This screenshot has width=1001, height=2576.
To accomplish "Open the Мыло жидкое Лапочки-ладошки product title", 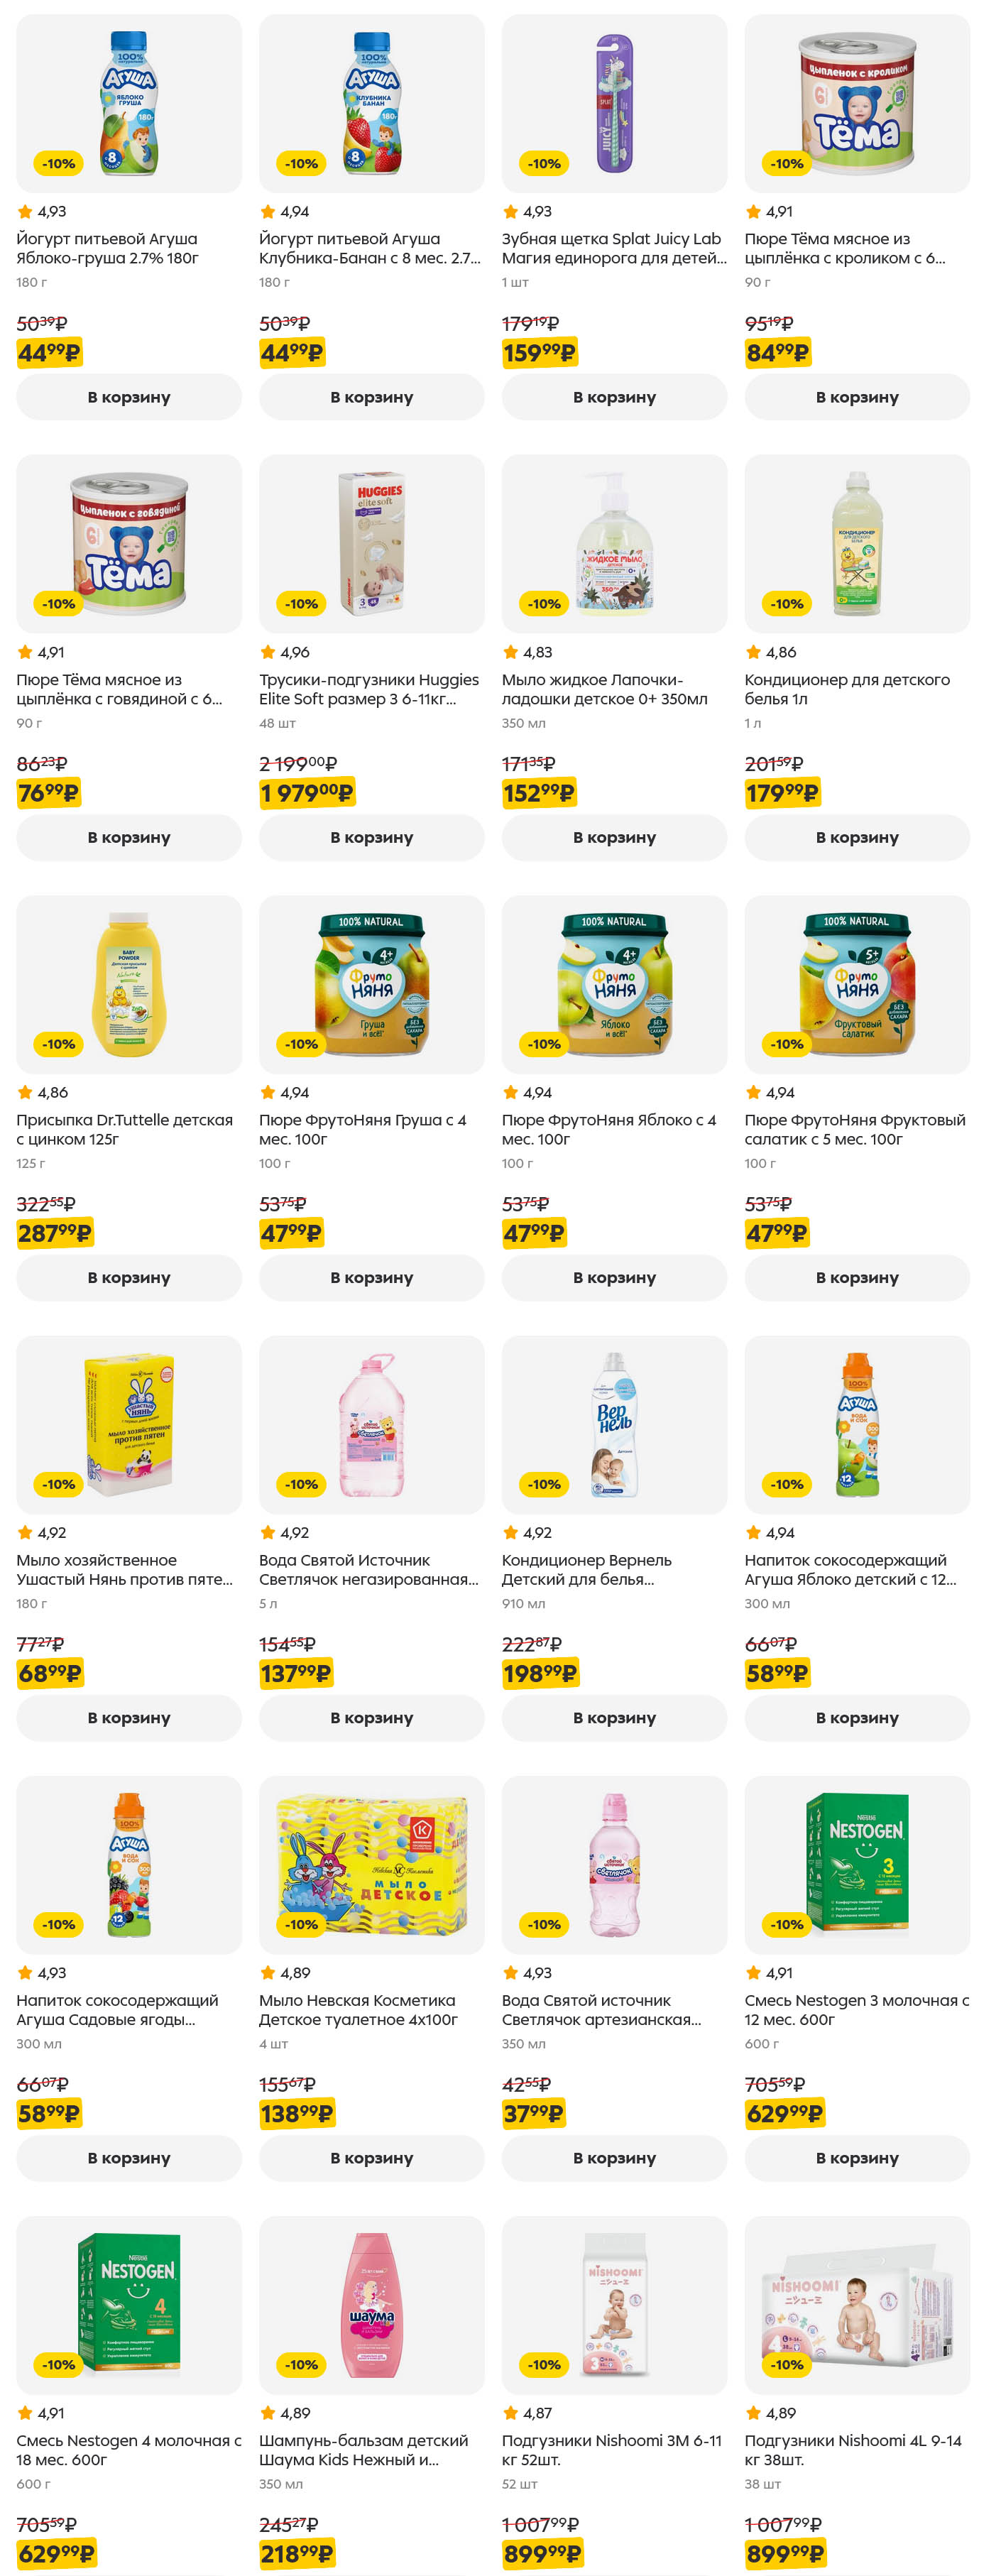I will coord(604,689).
